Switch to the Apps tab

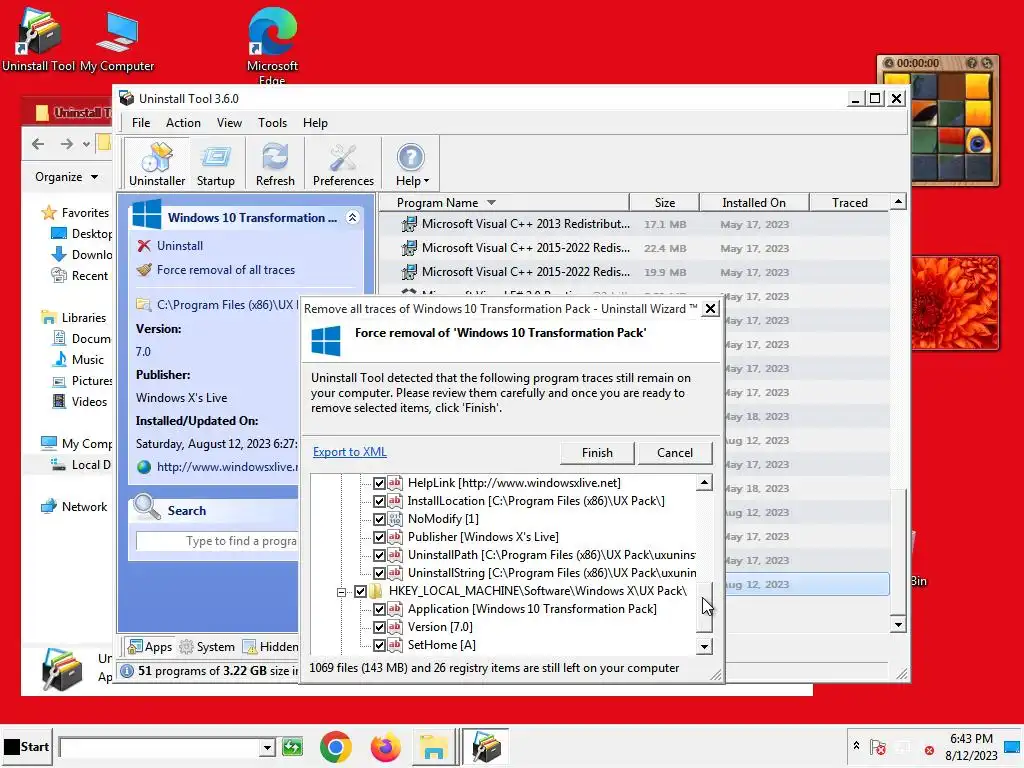tap(150, 647)
